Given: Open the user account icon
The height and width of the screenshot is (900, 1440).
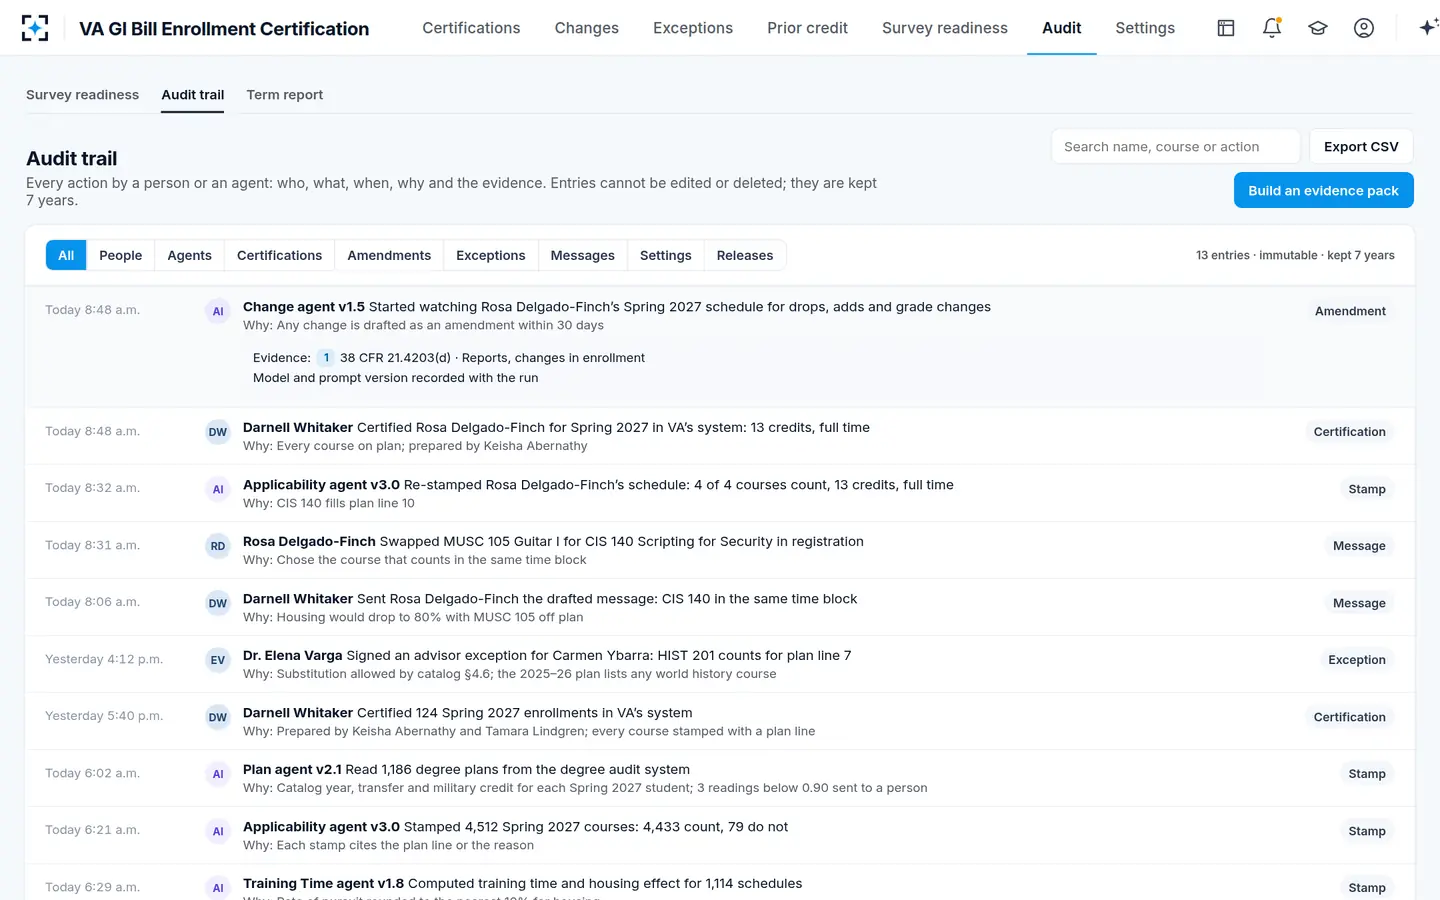Looking at the screenshot, I should (x=1364, y=28).
